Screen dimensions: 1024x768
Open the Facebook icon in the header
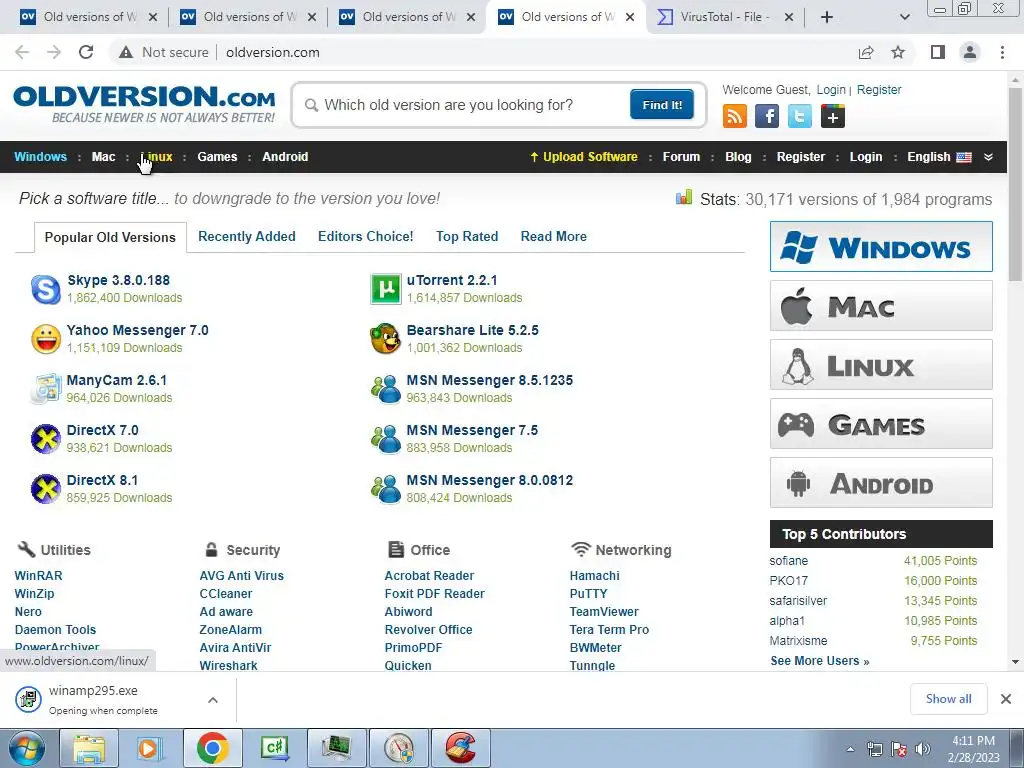(x=767, y=116)
